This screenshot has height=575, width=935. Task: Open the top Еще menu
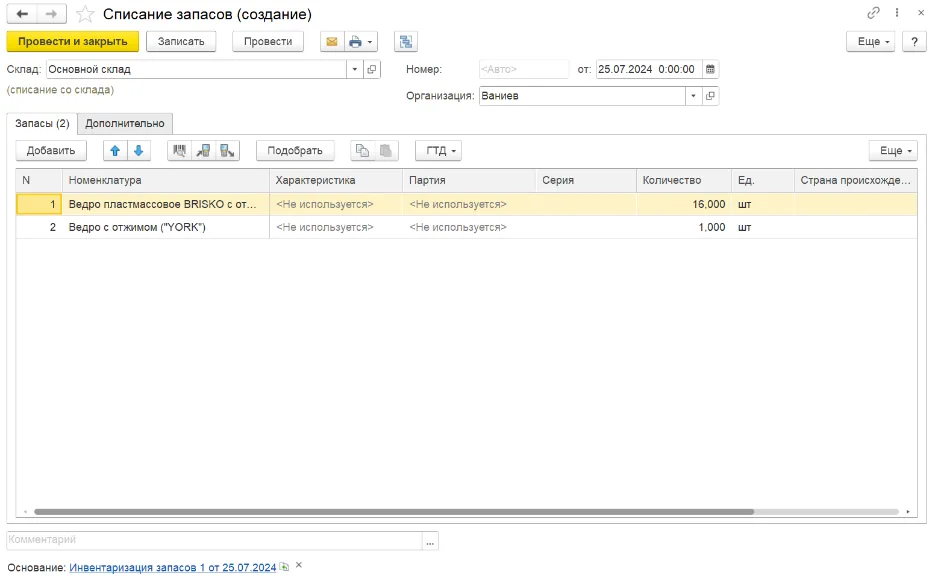(871, 42)
